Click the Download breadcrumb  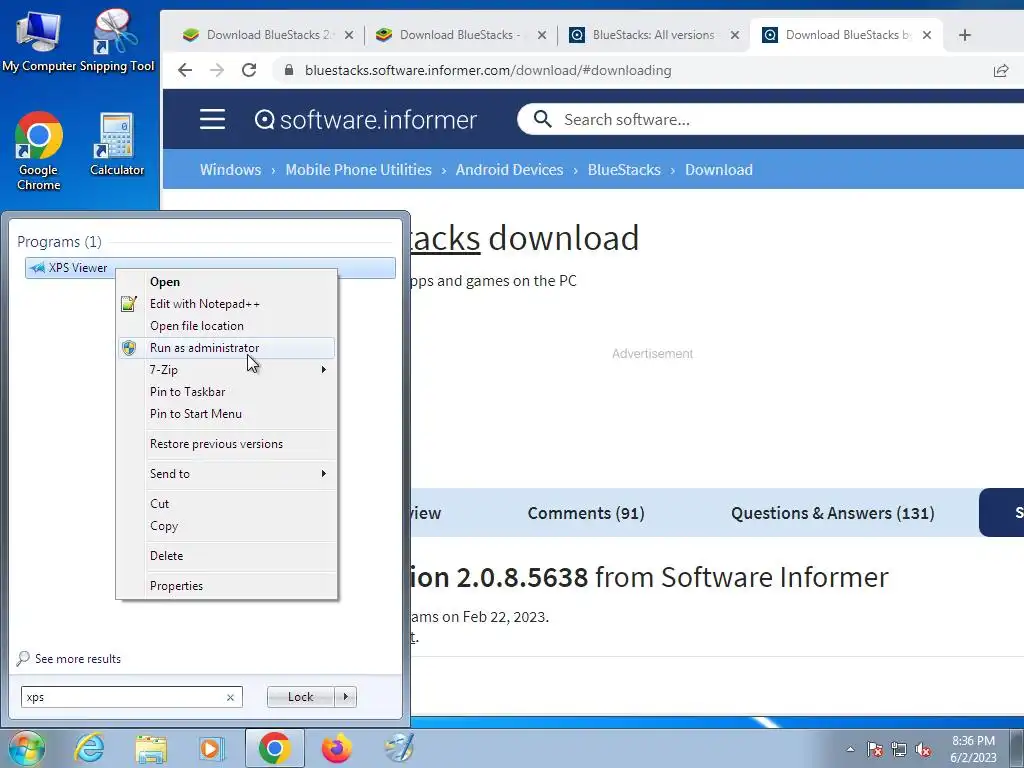pos(719,170)
